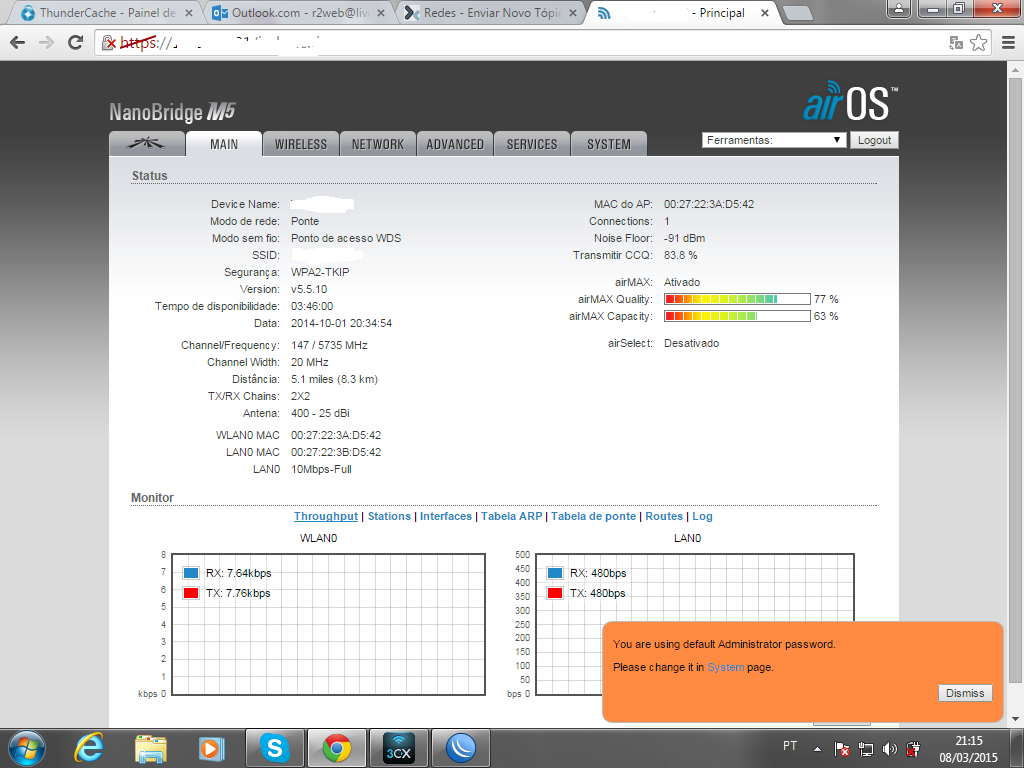
Task: Open the Routes monitor link
Action: click(x=664, y=516)
